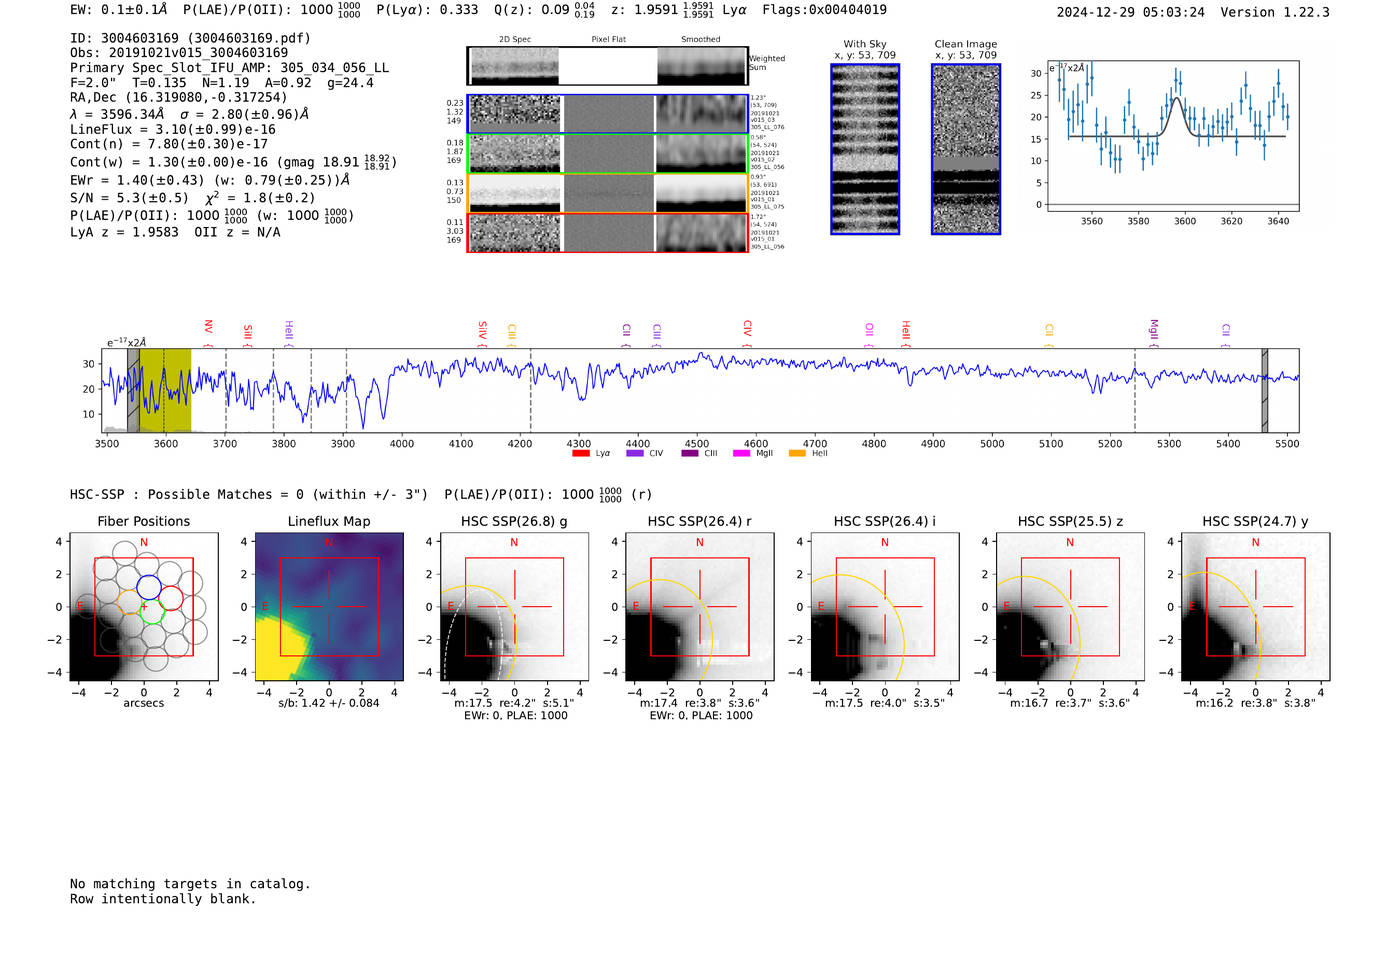Click the Gaussian peak in line fit plot
The image size is (1400, 953).
1177,99
